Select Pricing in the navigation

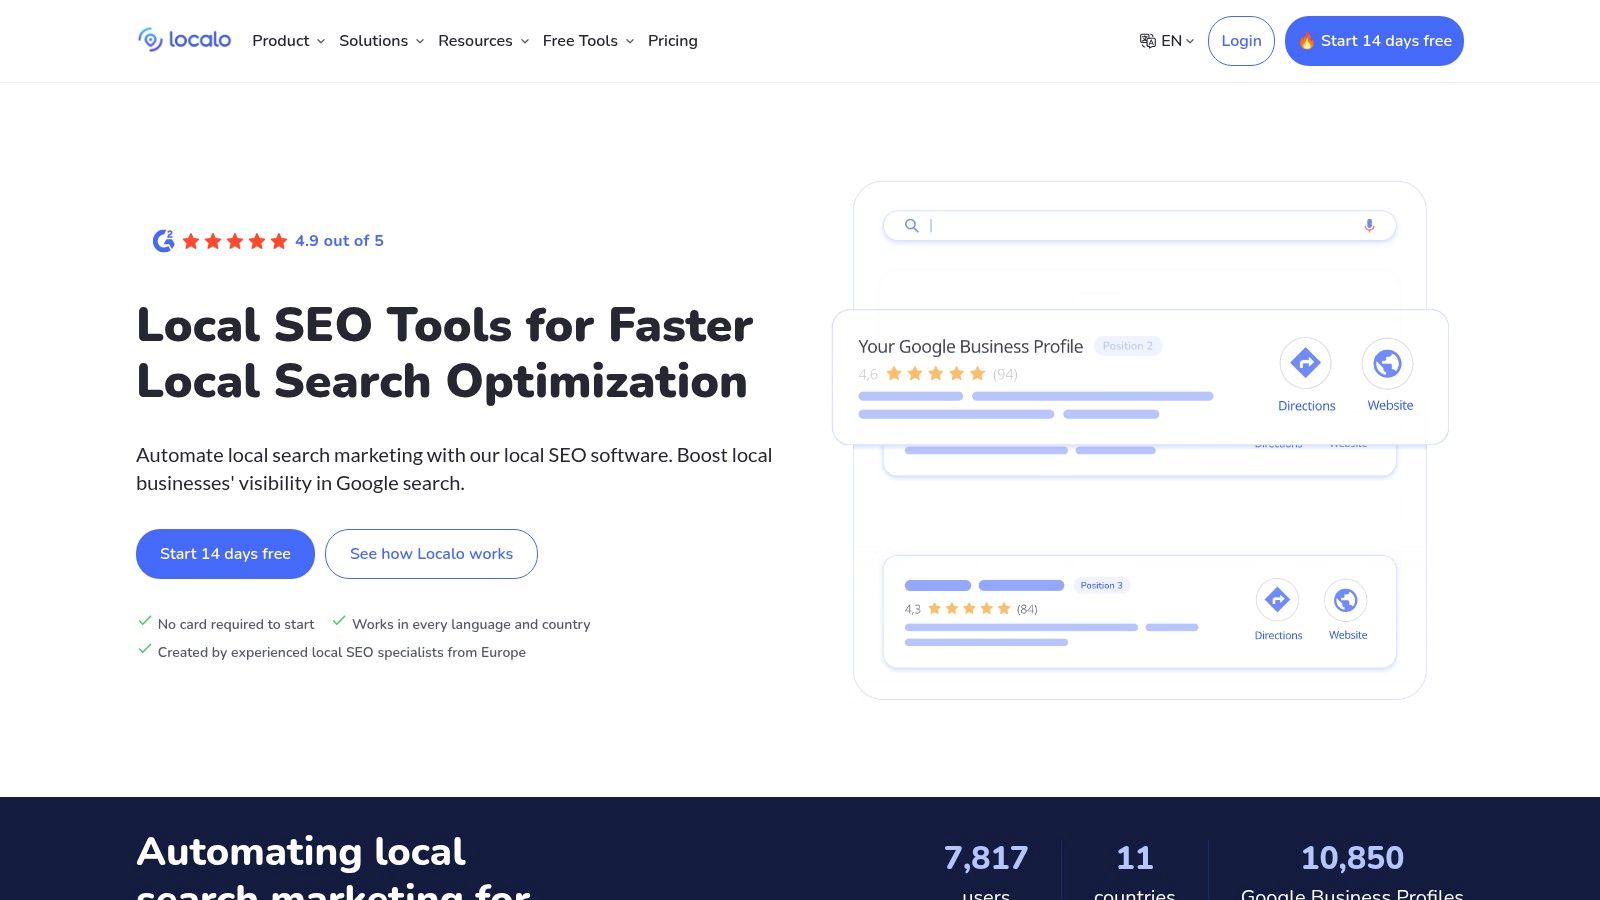(672, 41)
